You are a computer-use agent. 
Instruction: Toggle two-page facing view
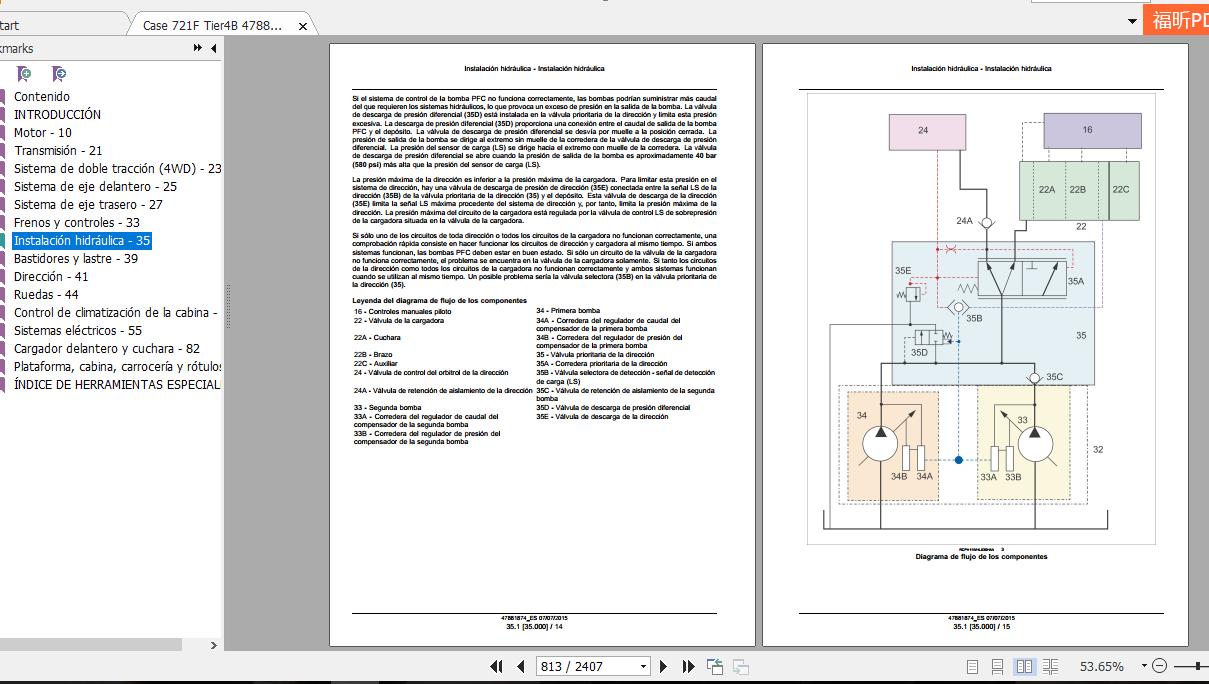coord(1024,666)
